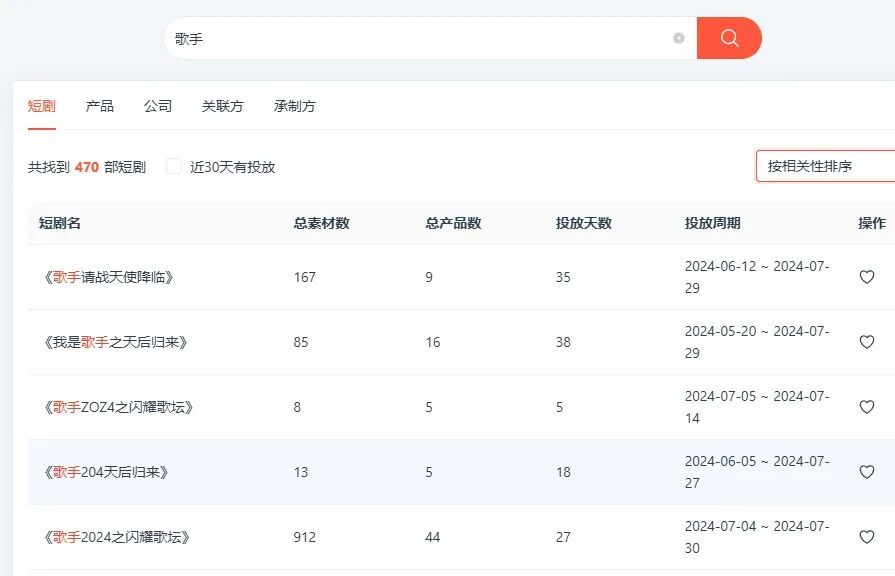Toggle the heart for 《歌手204天后归来》
This screenshot has width=895, height=576.
coord(866,472)
